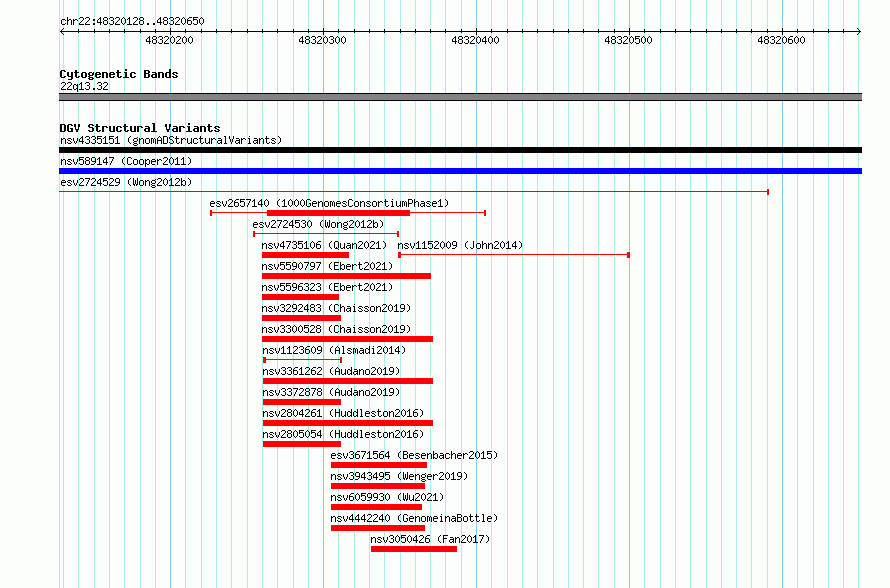890x588 pixels.
Task: Click the esv2724529 Wong2012b label
Action: coord(126,182)
